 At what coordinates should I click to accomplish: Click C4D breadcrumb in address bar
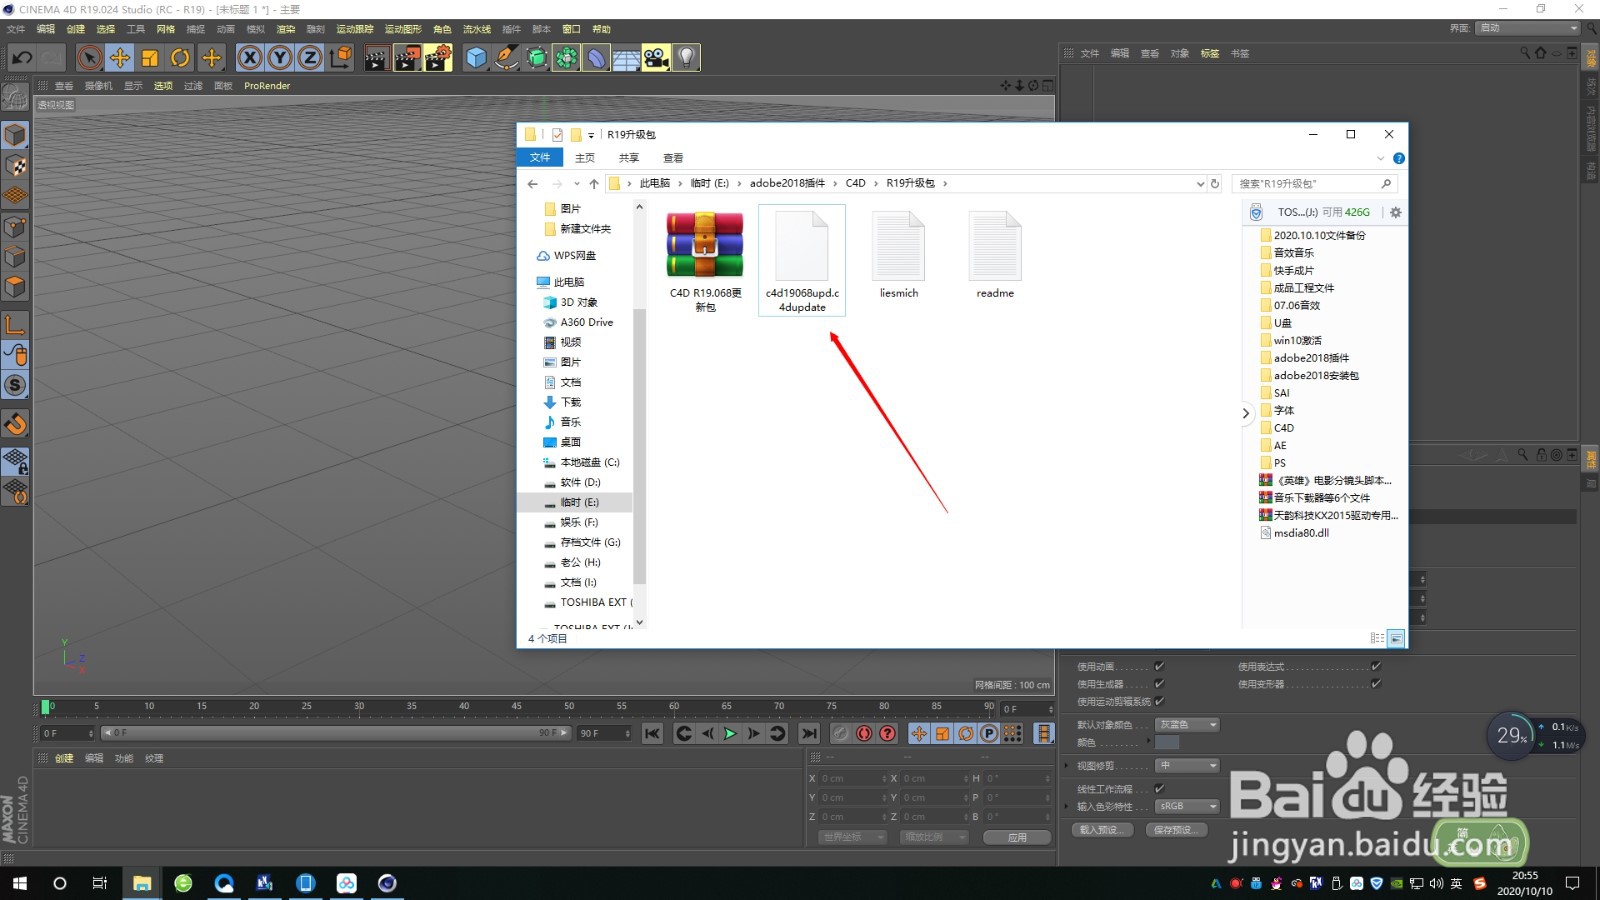coord(855,184)
